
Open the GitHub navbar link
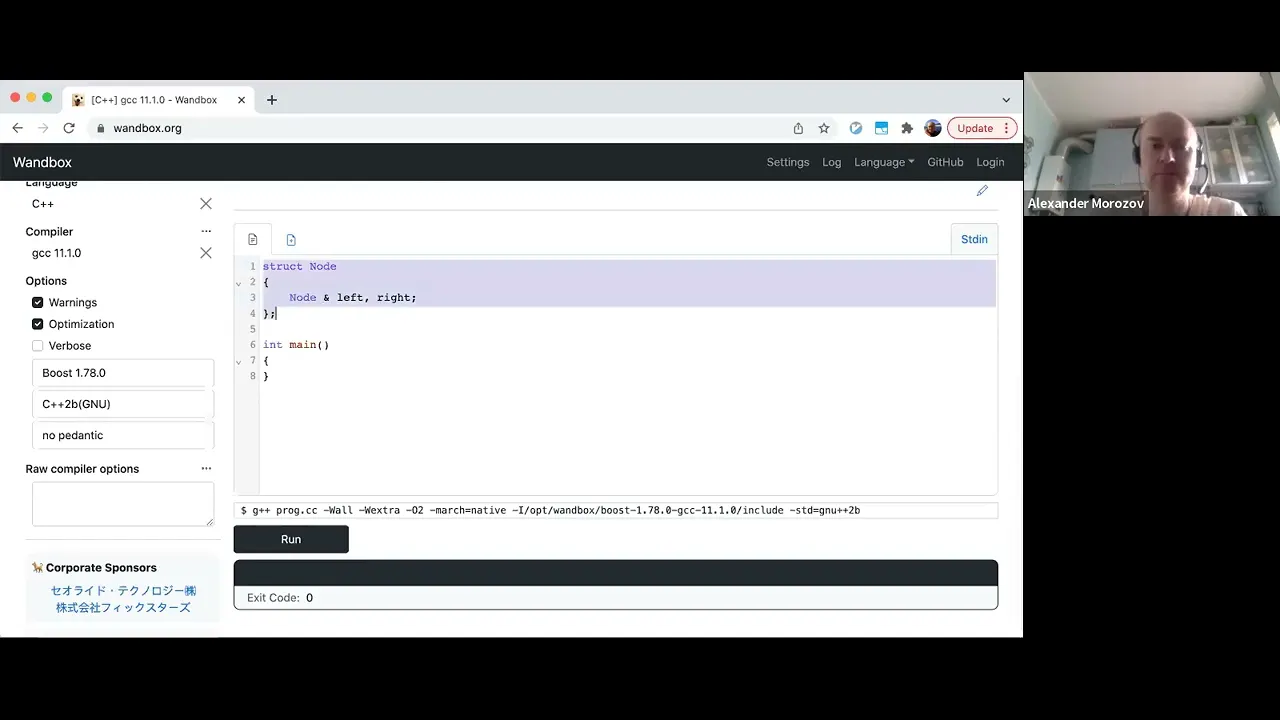point(945,162)
